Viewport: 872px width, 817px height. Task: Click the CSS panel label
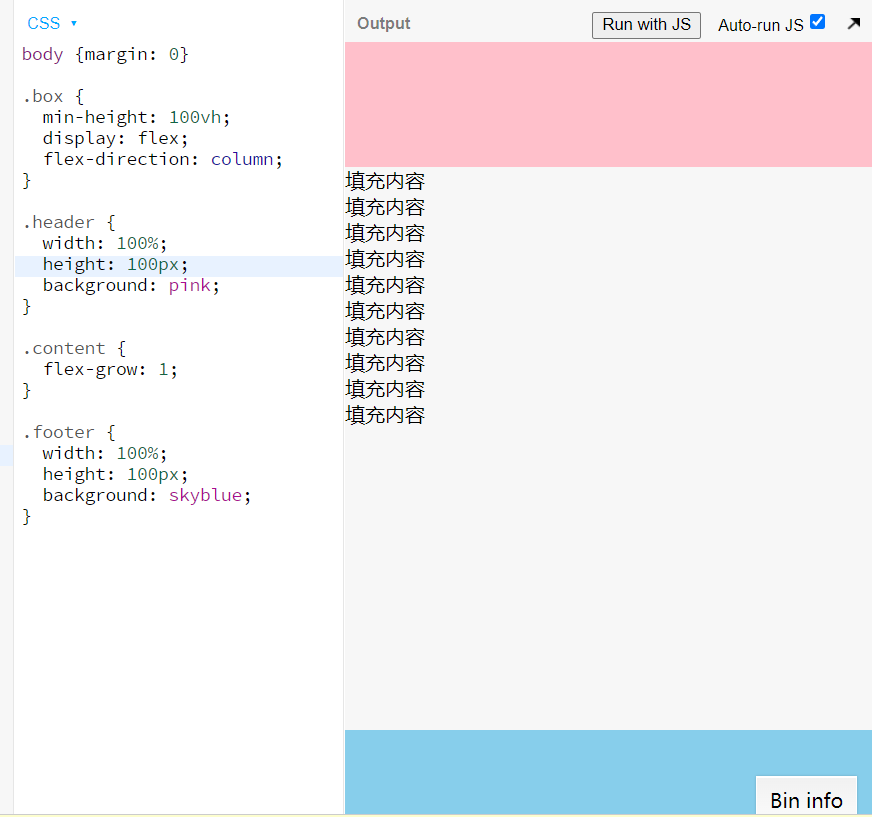coord(43,23)
